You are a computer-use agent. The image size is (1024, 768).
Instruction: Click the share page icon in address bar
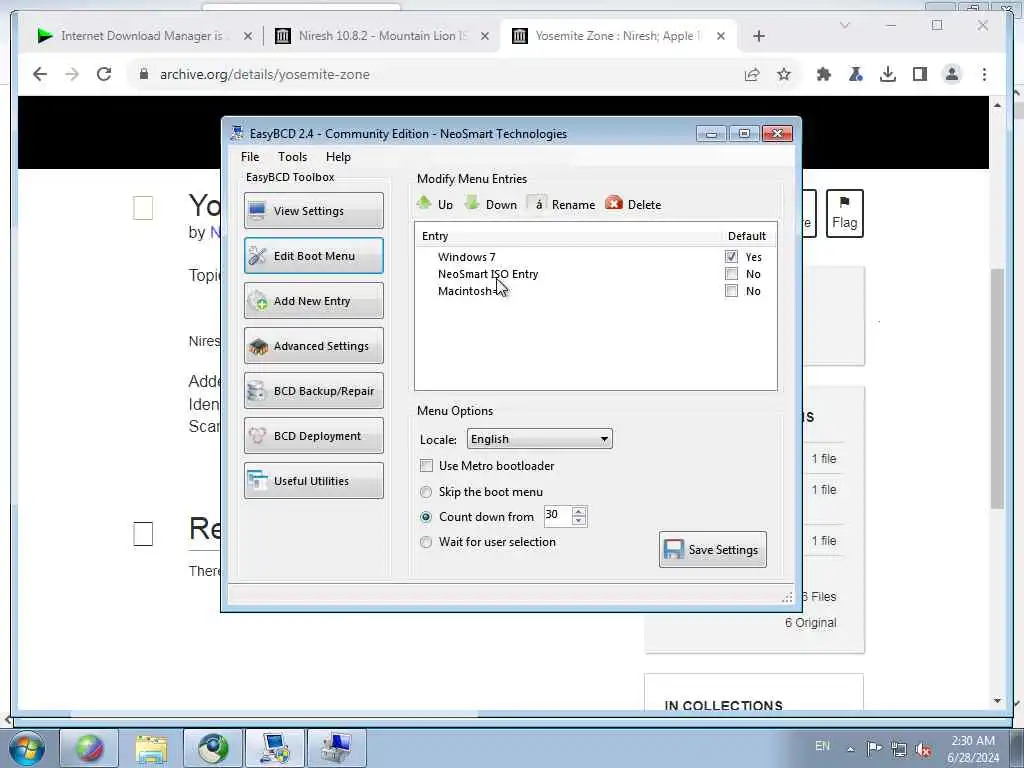[752, 74]
